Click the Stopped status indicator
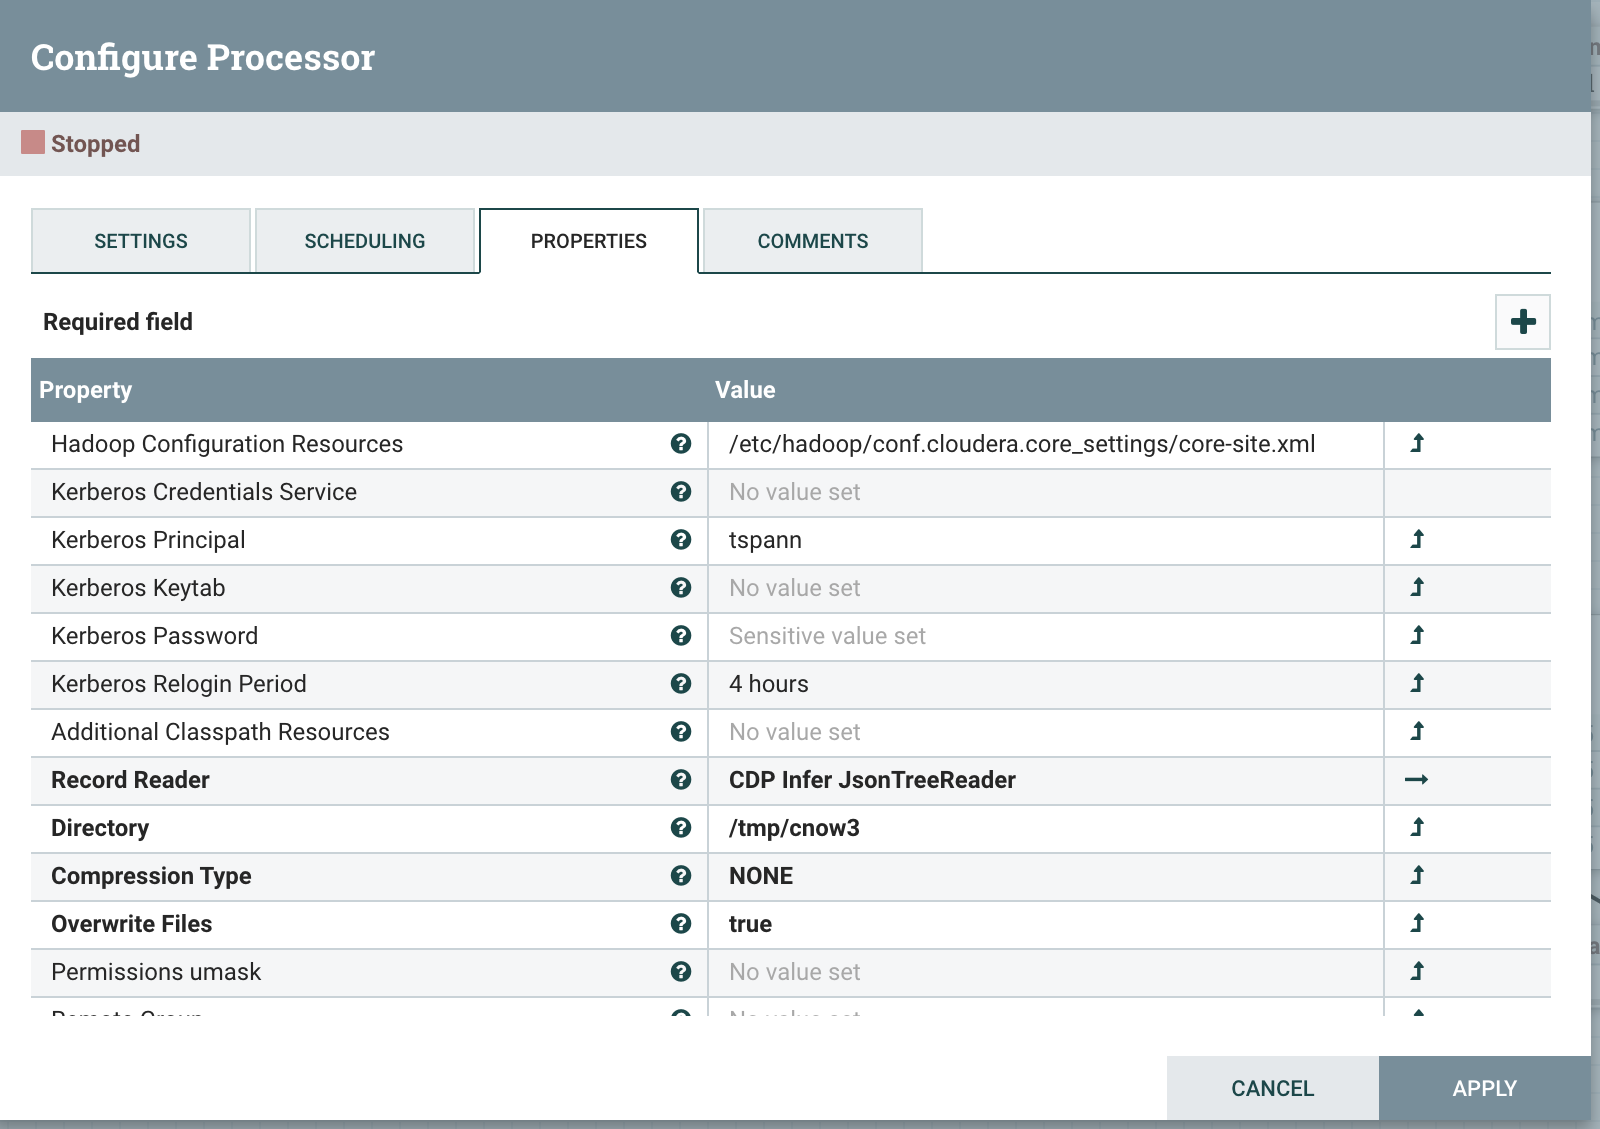The width and height of the screenshot is (1600, 1129). pyautogui.click(x=80, y=143)
